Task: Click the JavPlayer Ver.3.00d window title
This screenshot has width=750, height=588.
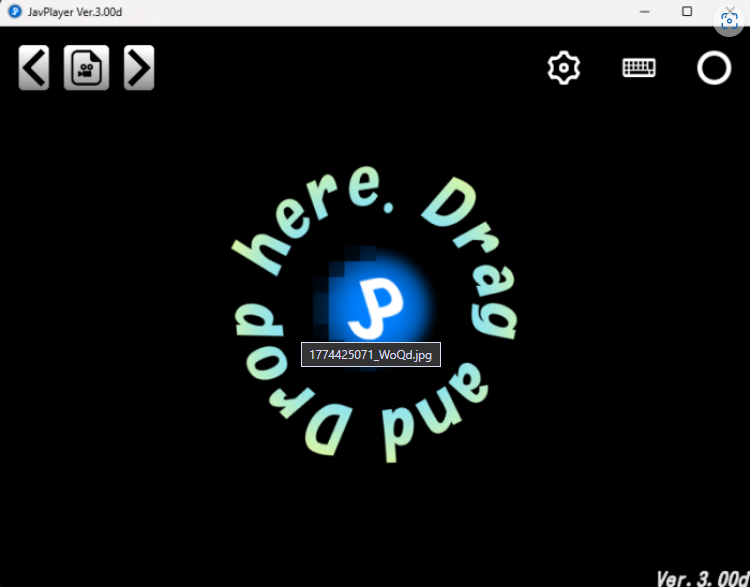Action: click(71, 12)
